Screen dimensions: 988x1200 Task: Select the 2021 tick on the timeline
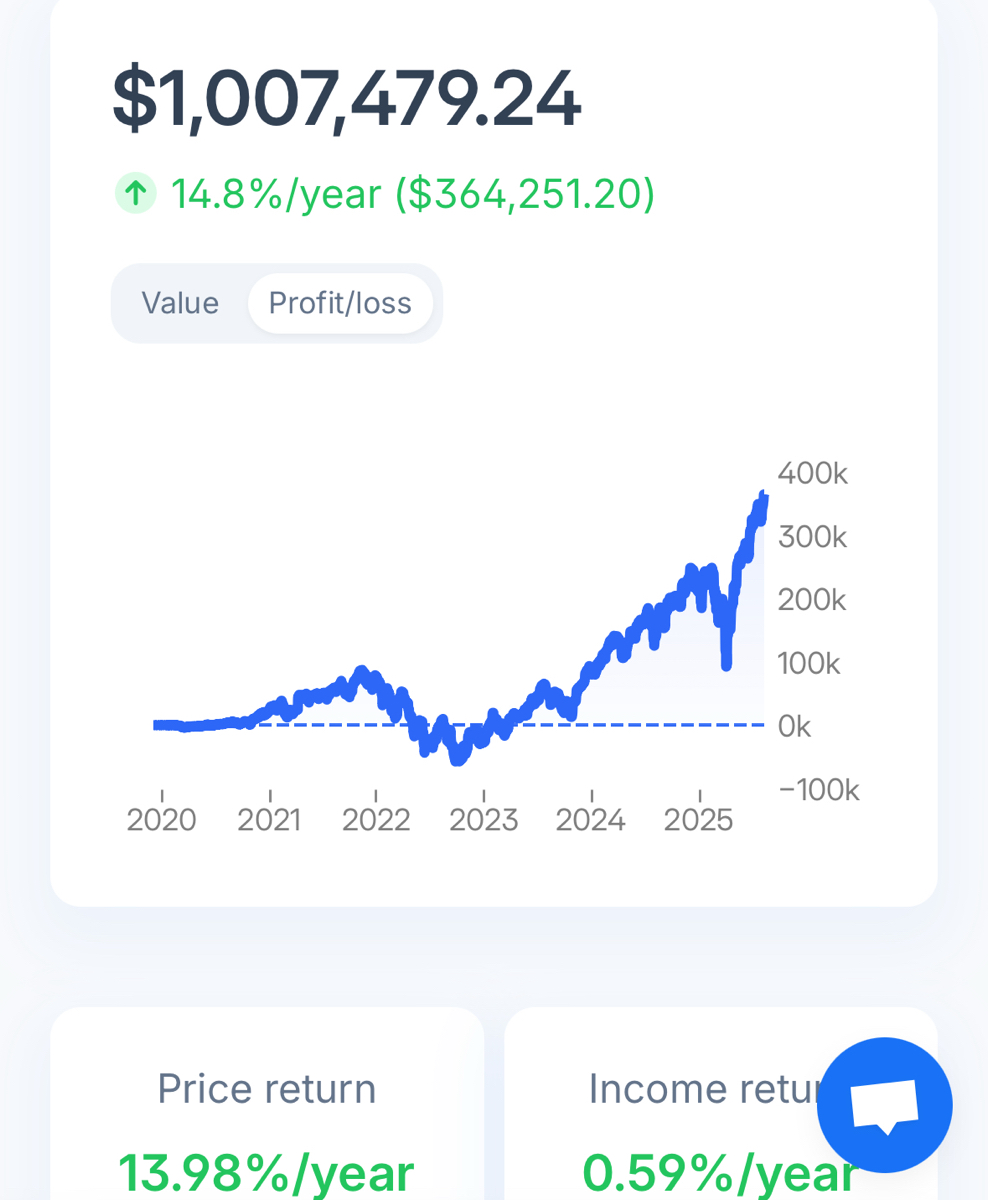tap(269, 820)
